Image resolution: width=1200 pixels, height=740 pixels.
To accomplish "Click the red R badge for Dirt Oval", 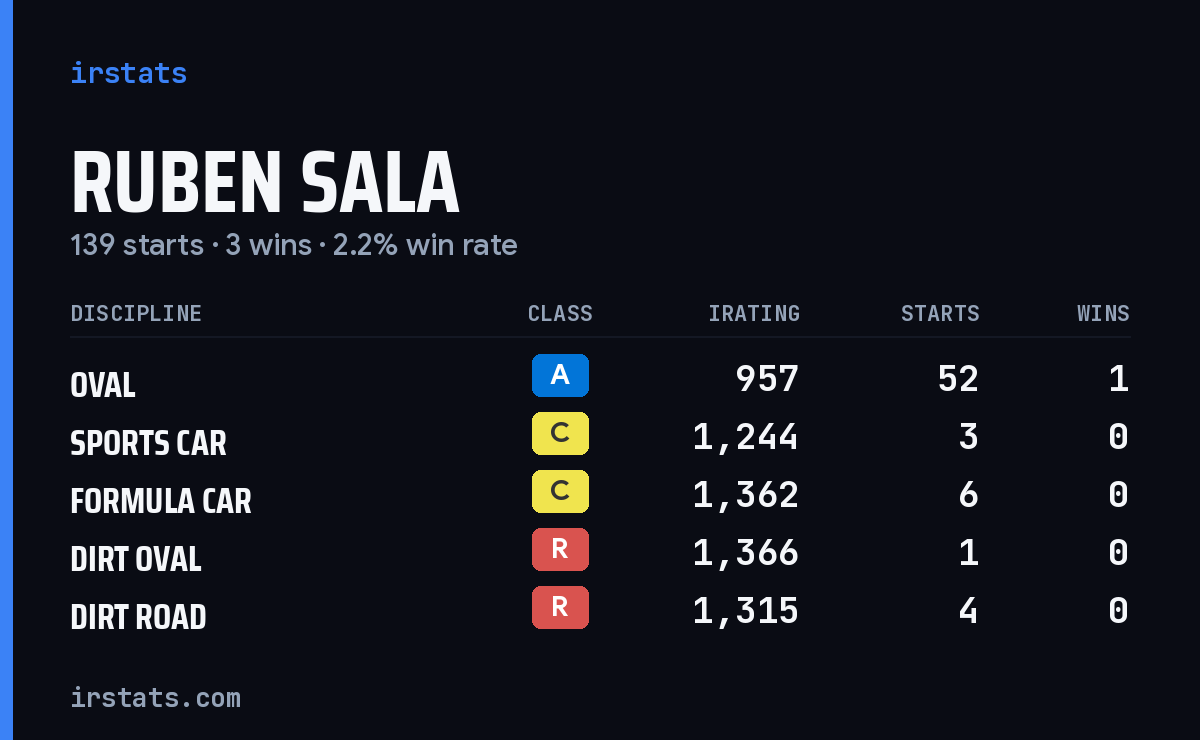I will (560, 549).
